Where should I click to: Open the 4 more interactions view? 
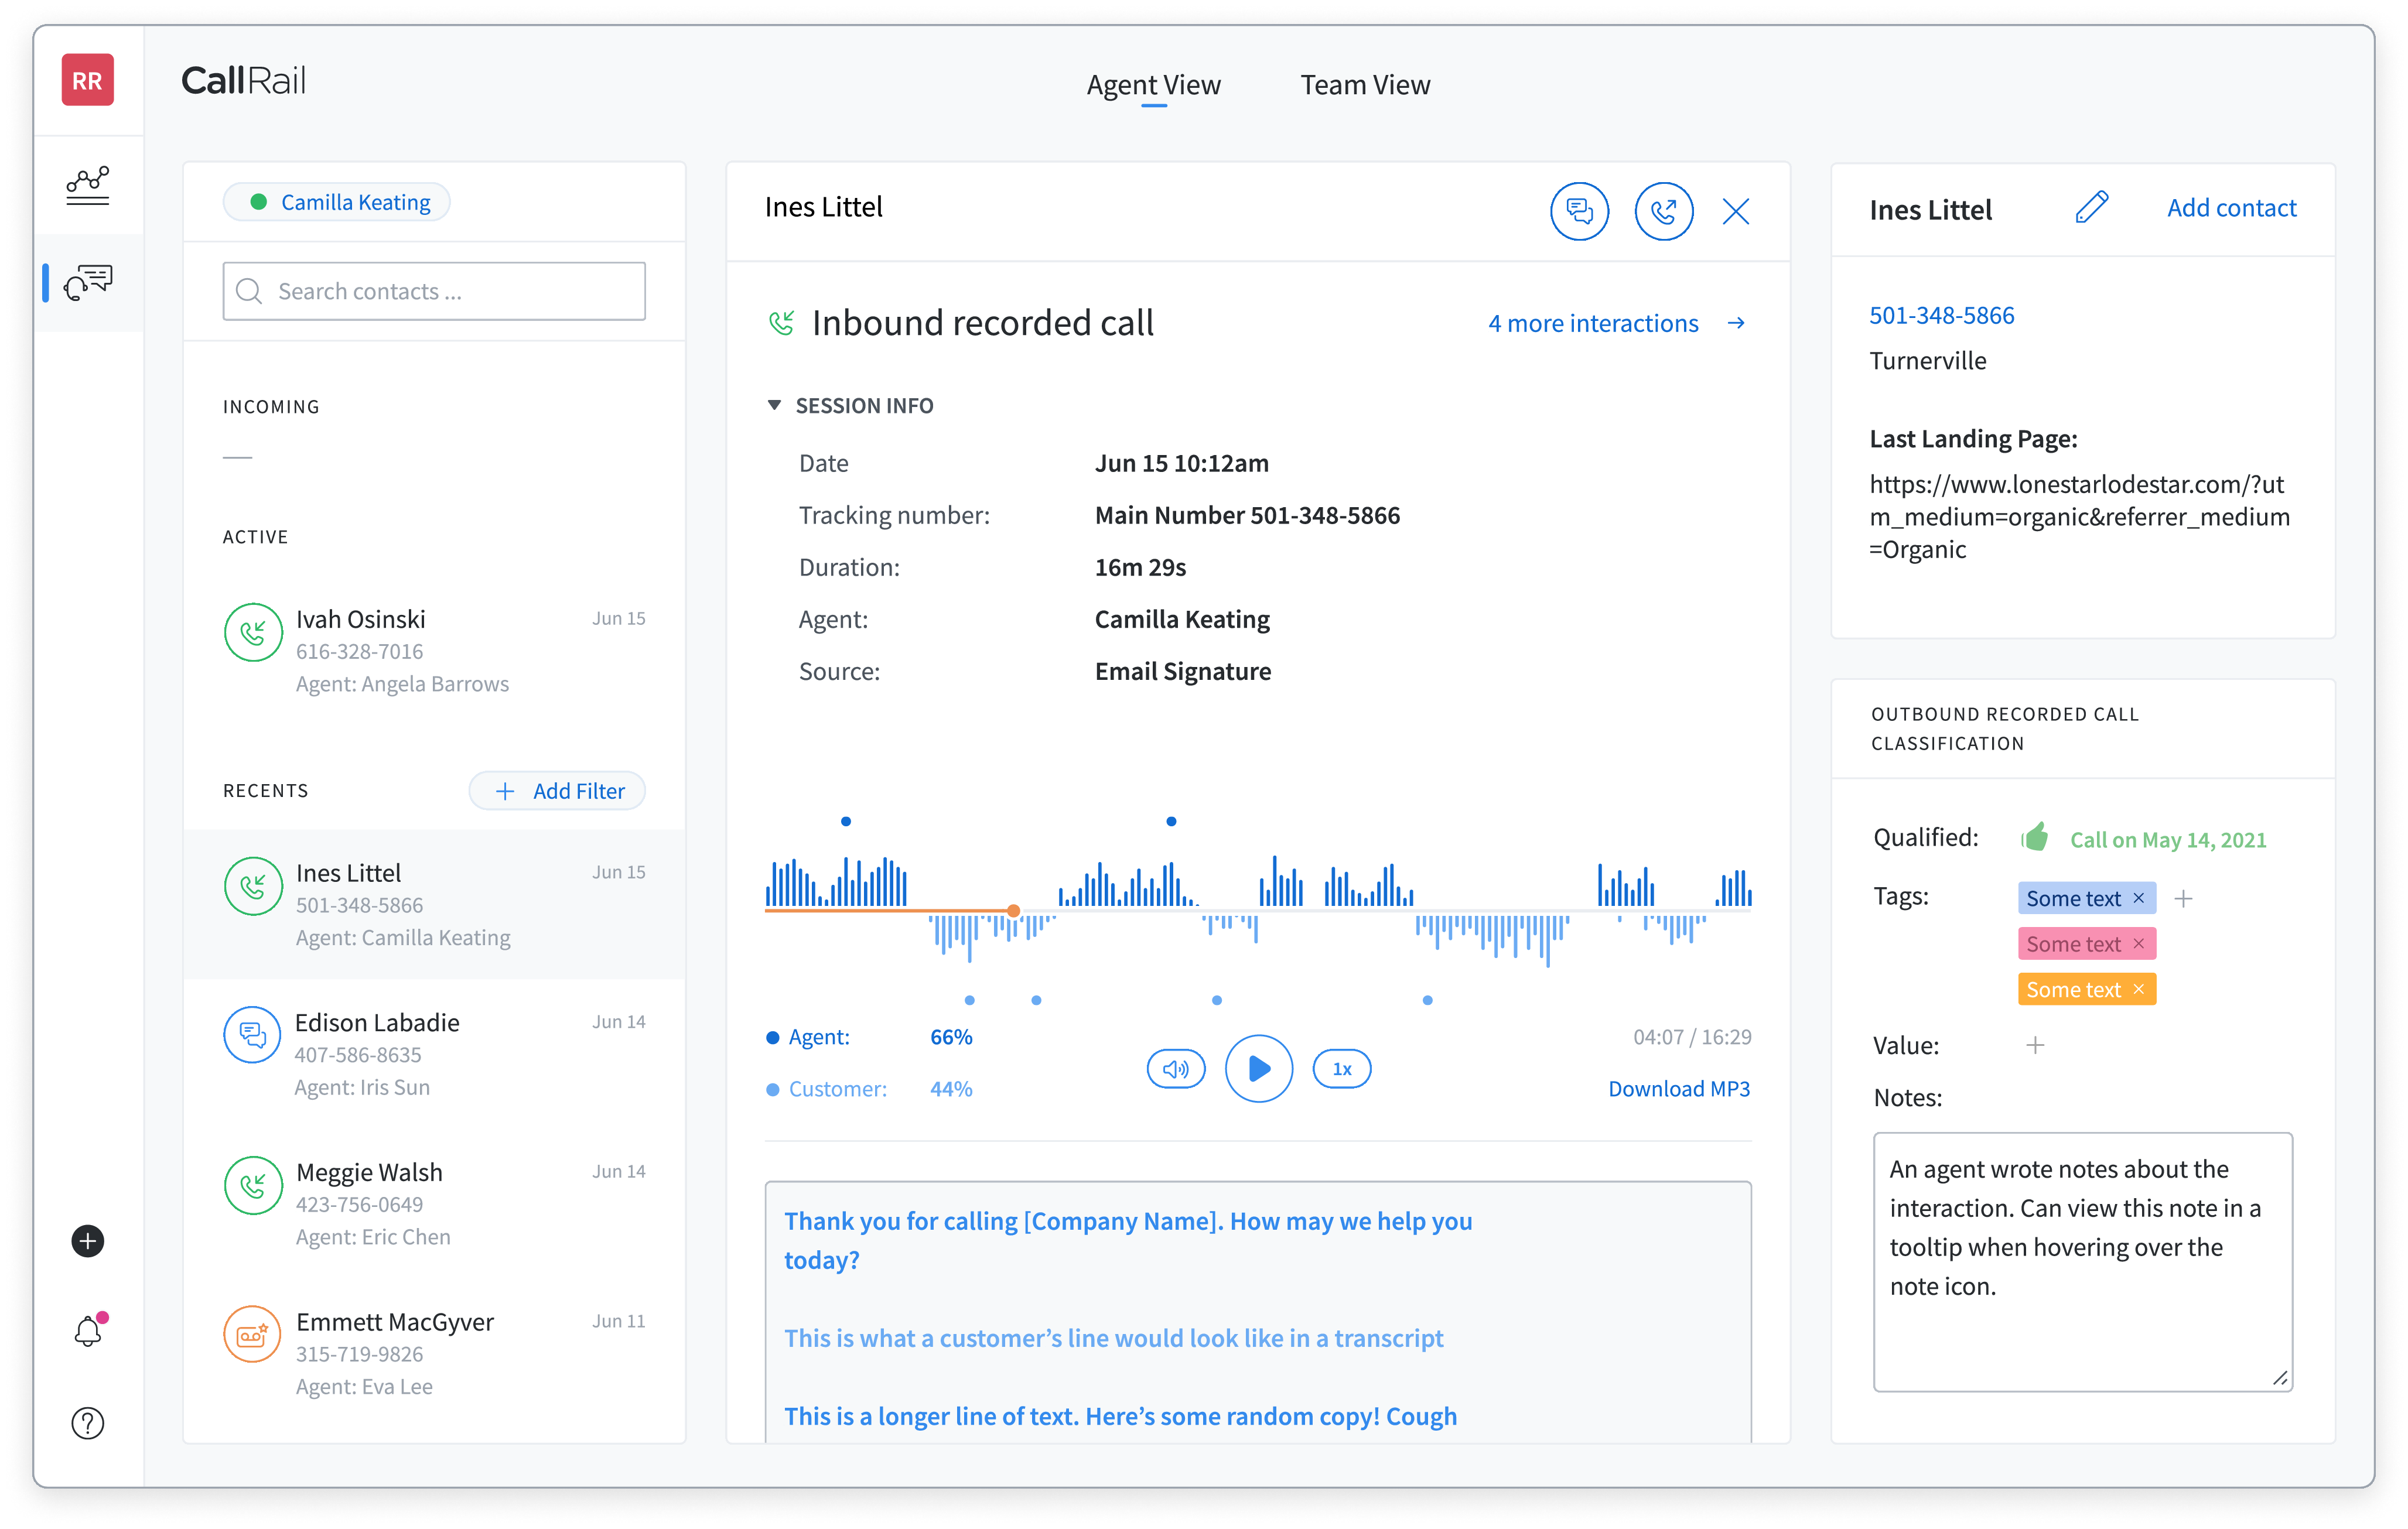1592,322
